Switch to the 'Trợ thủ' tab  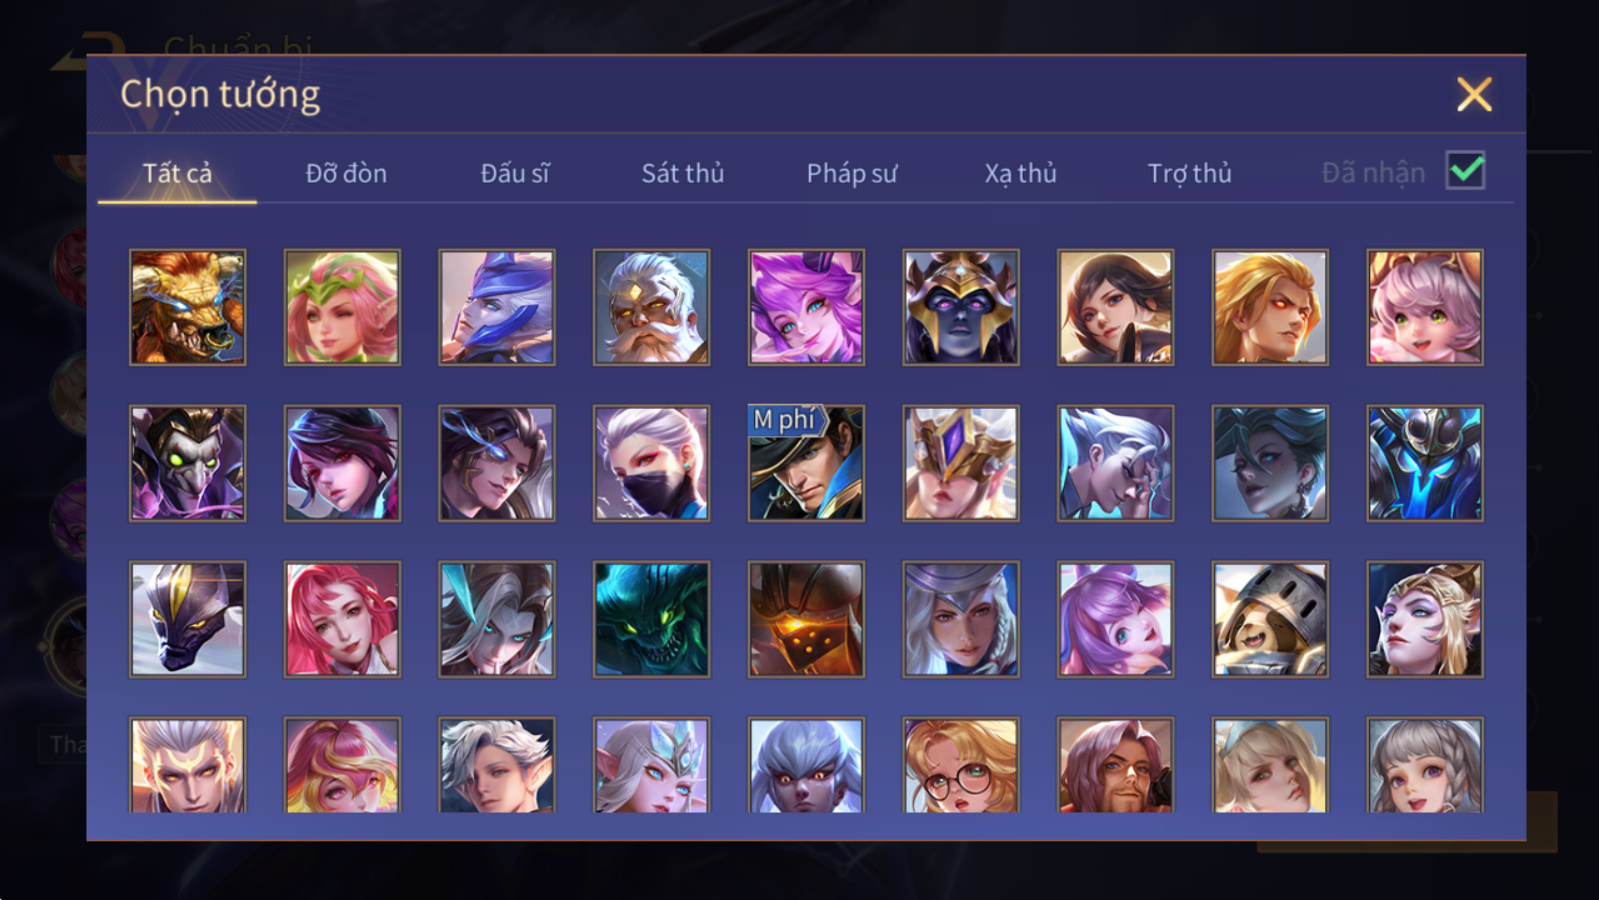click(x=1189, y=173)
